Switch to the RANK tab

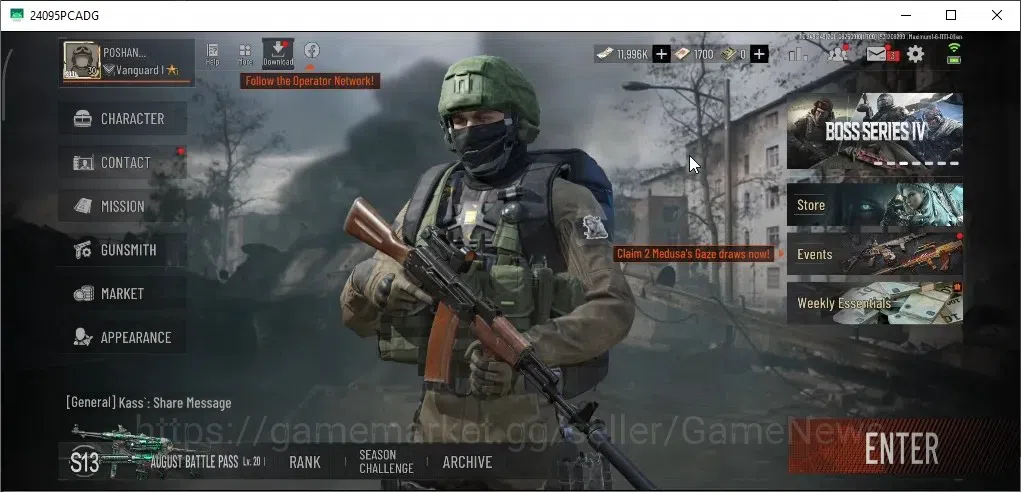pos(305,462)
